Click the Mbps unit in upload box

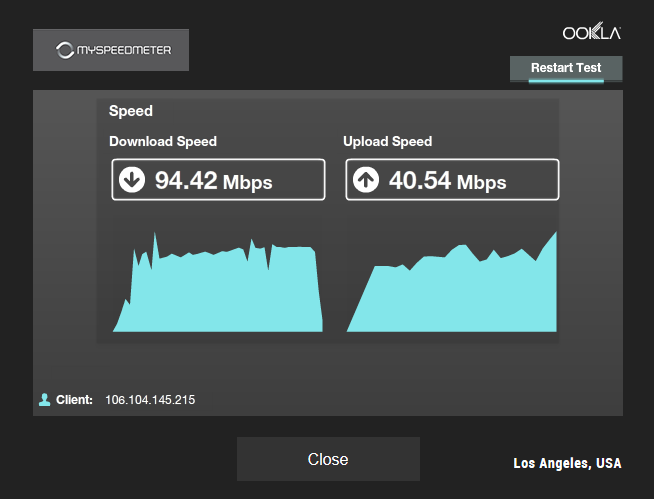482,183
